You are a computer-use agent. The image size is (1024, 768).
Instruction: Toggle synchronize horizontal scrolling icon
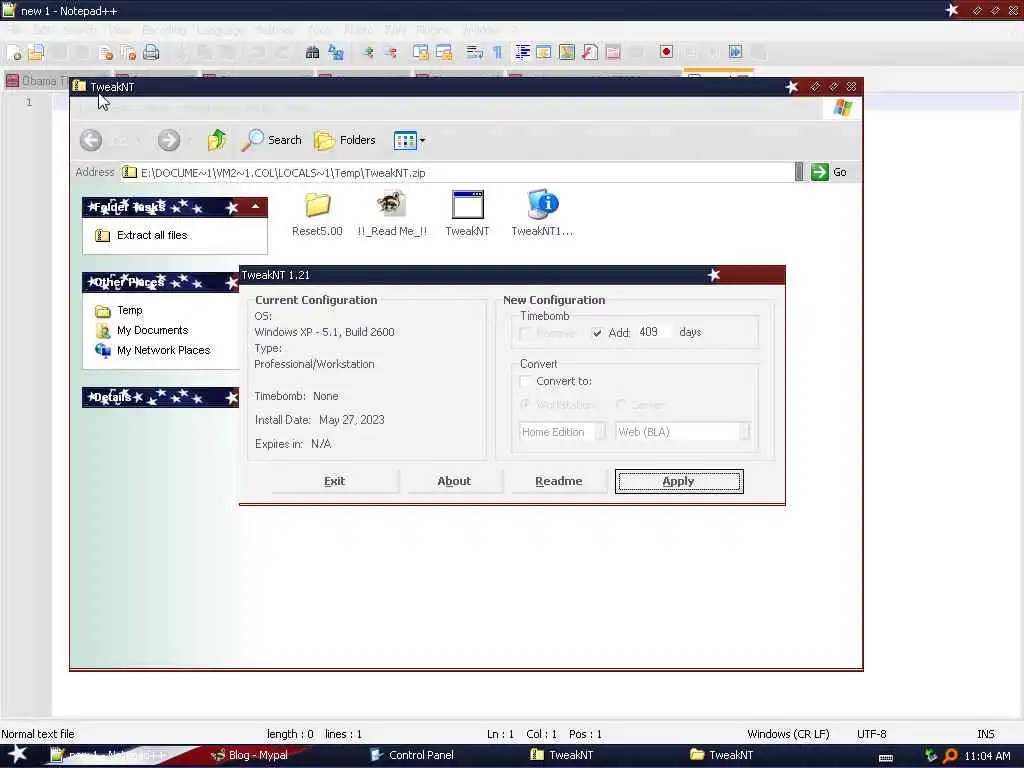444,52
